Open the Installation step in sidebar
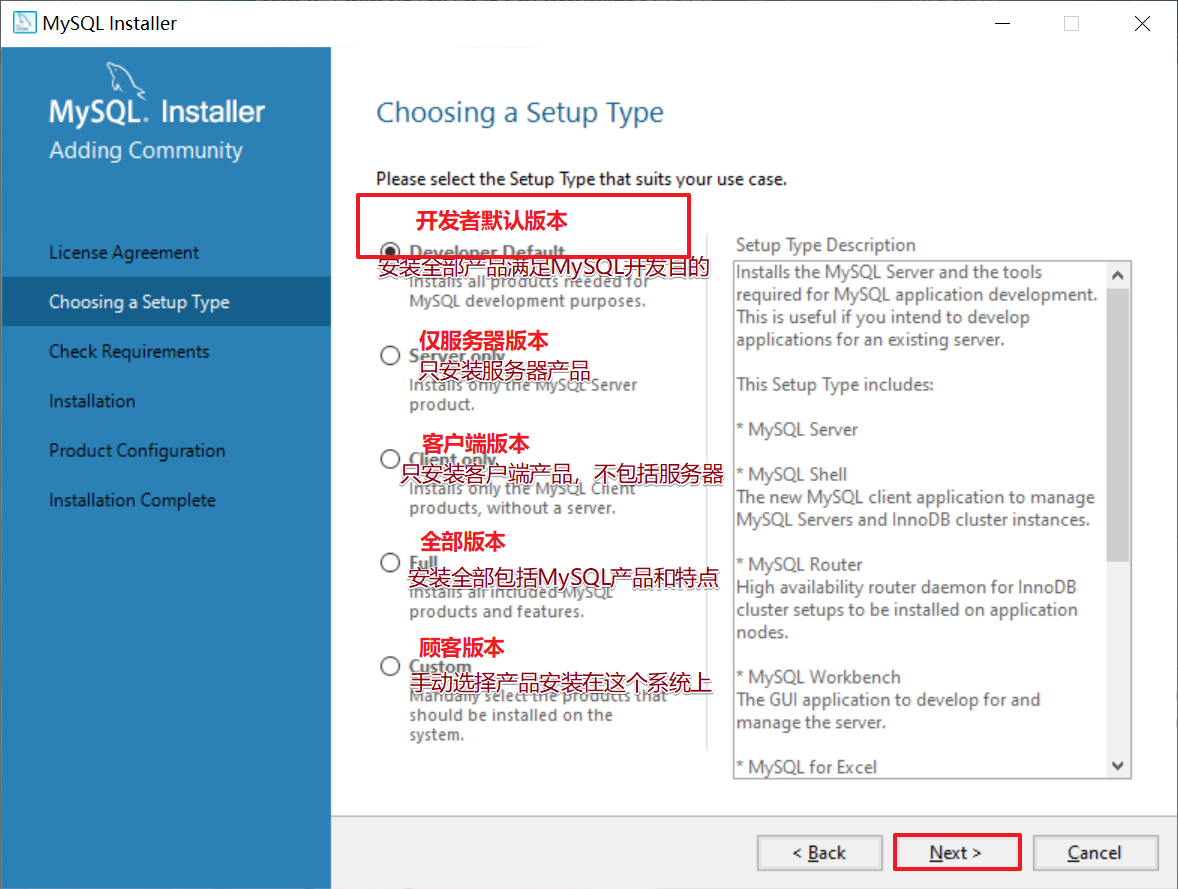This screenshot has height=889, width=1178. pyautogui.click(x=92, y=401)
